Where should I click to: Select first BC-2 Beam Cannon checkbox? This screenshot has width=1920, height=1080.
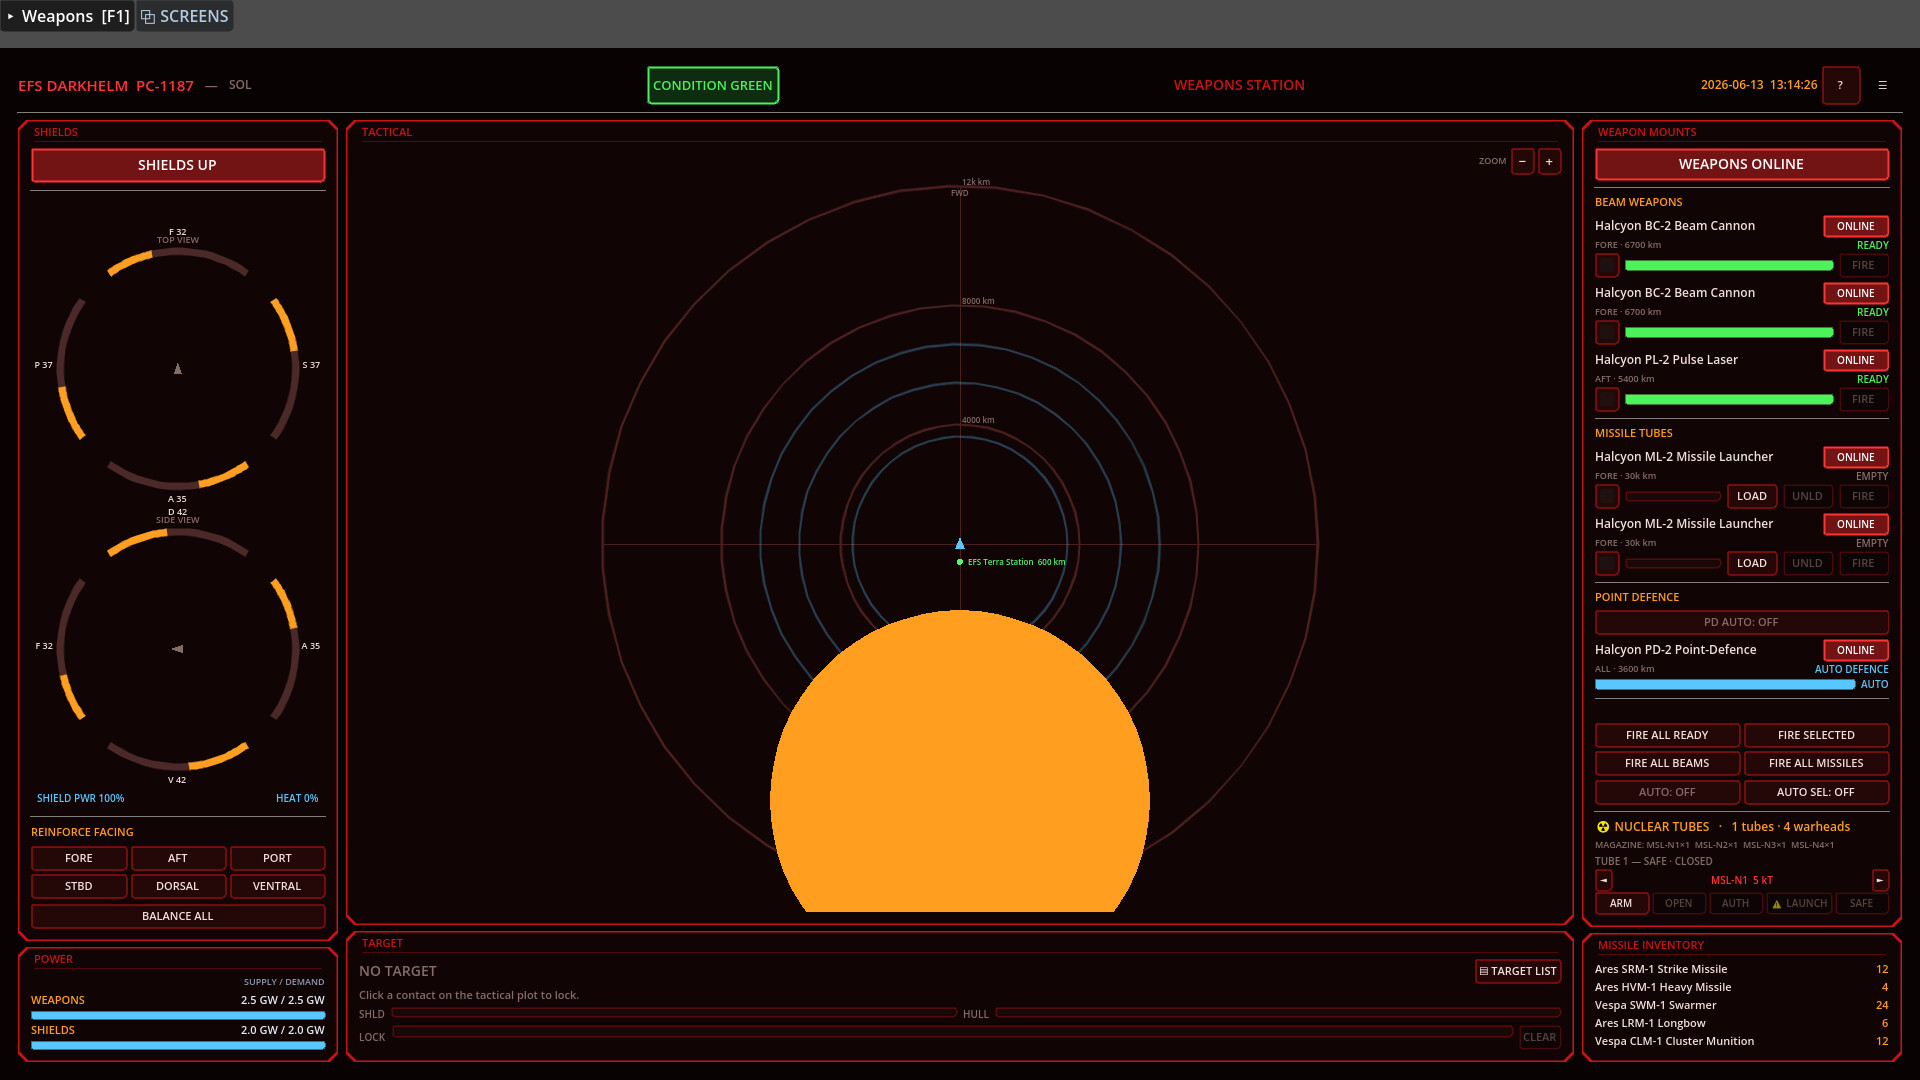click(x=1606, y=266)
